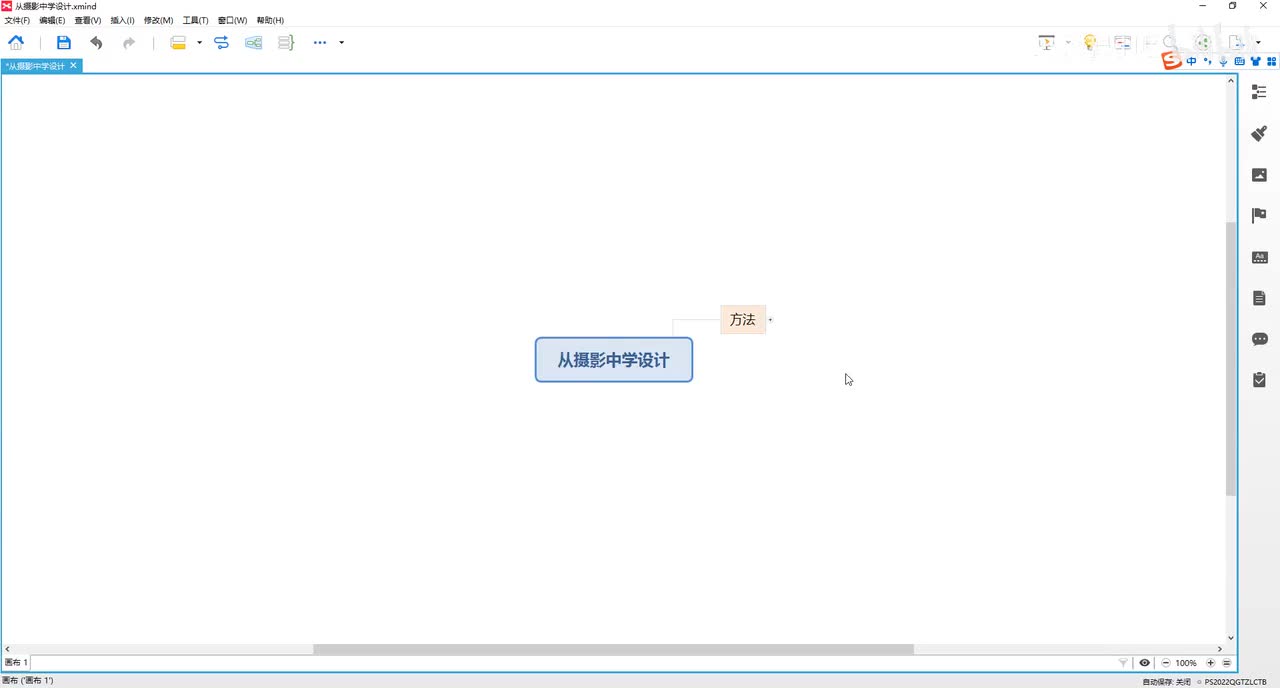This screenshot has width=1280, height=688.
Task: Open the Markers flag panel
Action: (x=1259, y=216)
